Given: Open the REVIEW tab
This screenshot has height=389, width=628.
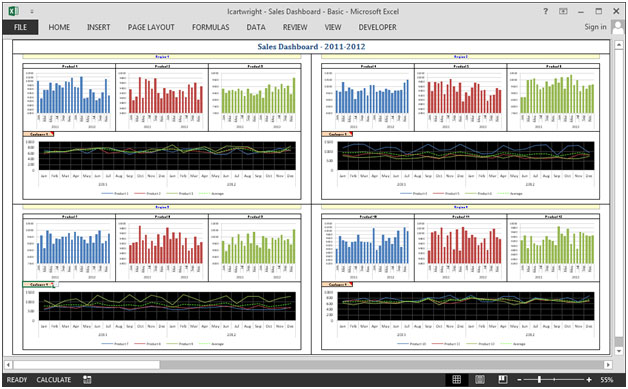Looking at the screenshot, I should point(295,27).
